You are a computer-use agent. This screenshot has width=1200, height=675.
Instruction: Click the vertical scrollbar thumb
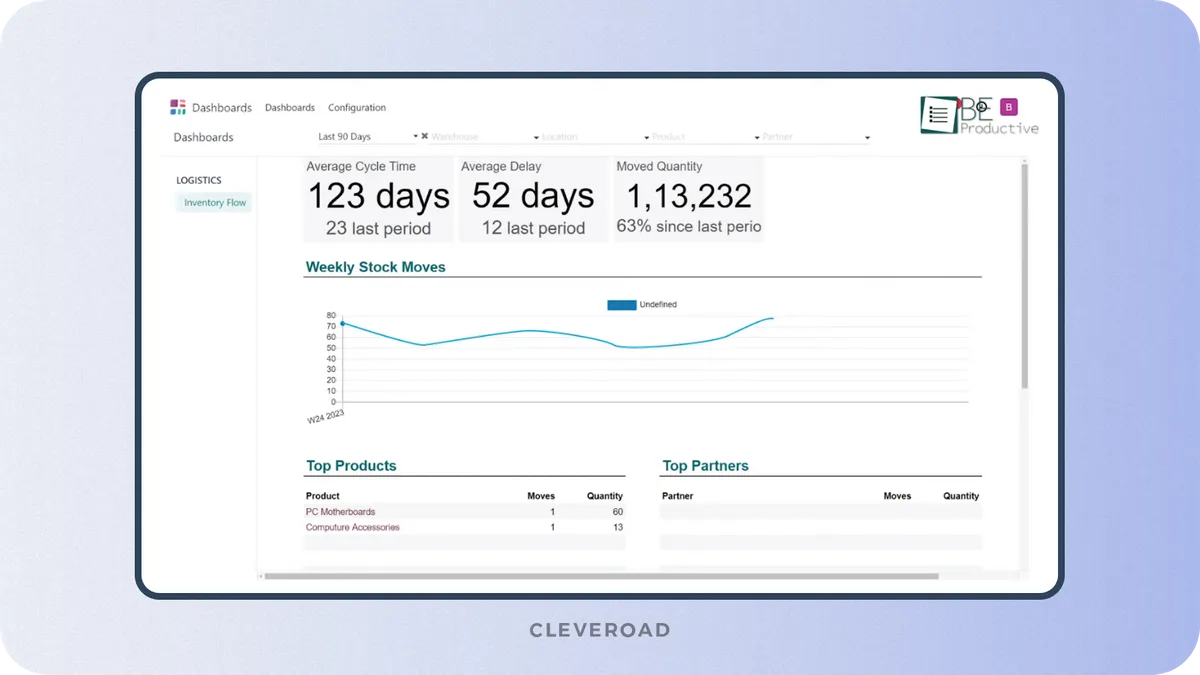point(1024,276)
